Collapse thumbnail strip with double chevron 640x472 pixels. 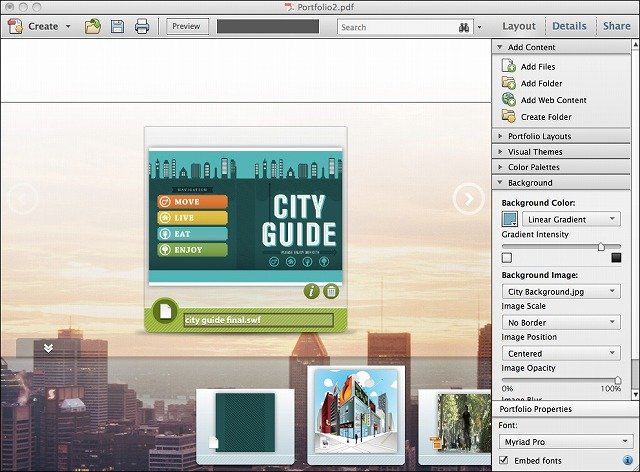pyautogui.click(x=48, y=348)
